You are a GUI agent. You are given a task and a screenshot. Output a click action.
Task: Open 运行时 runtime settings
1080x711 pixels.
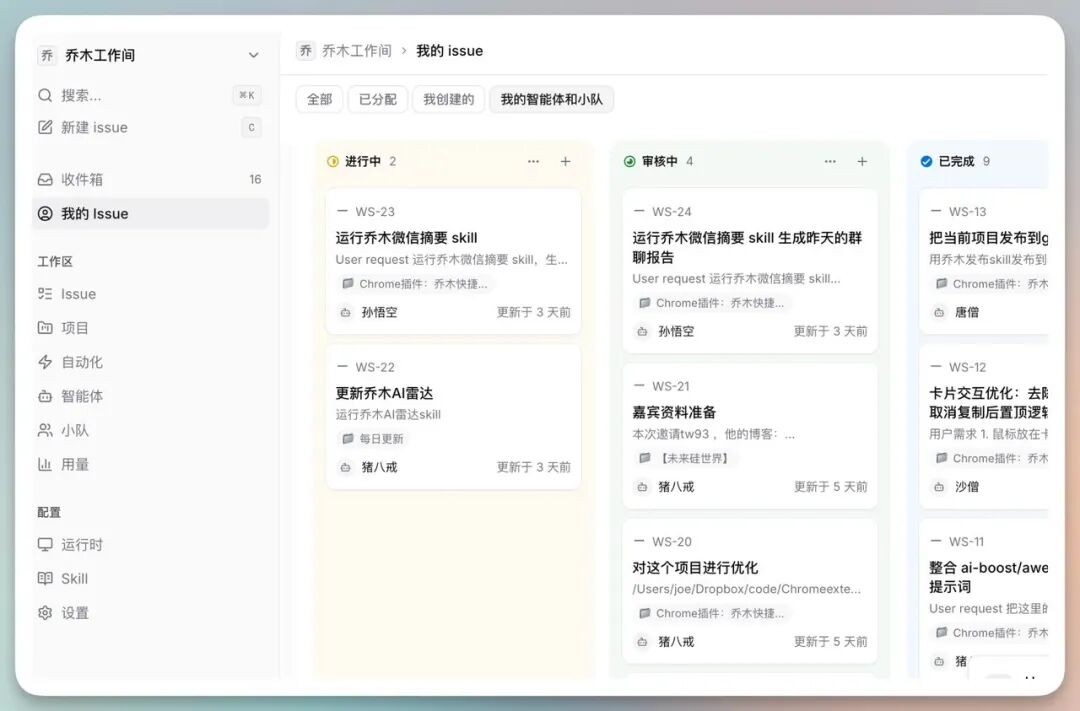click(x=150, y=544)
